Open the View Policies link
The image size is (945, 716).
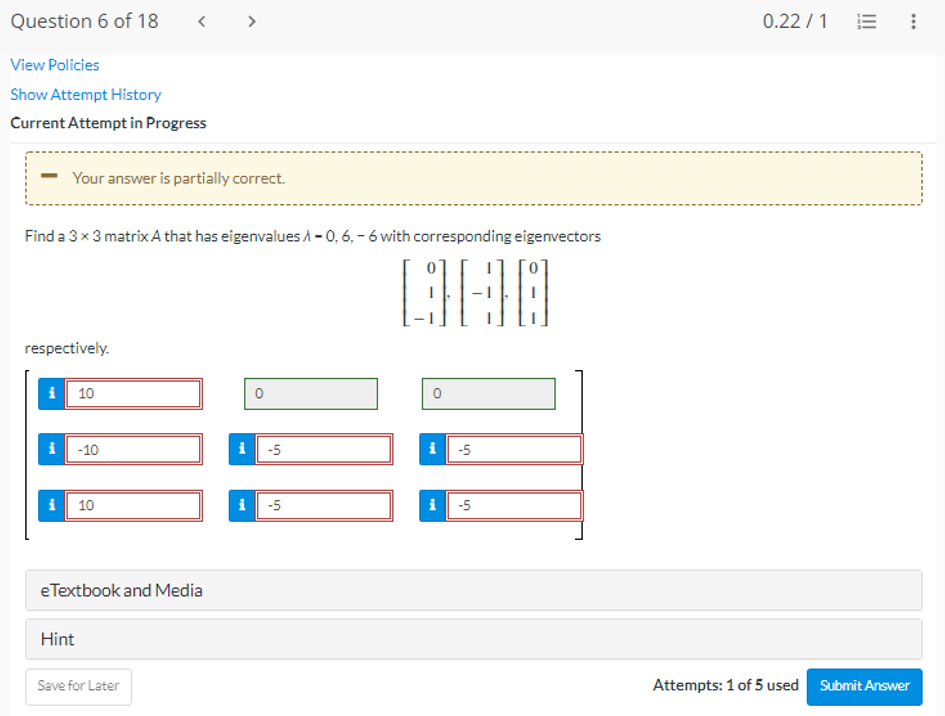tap(55, 65)
